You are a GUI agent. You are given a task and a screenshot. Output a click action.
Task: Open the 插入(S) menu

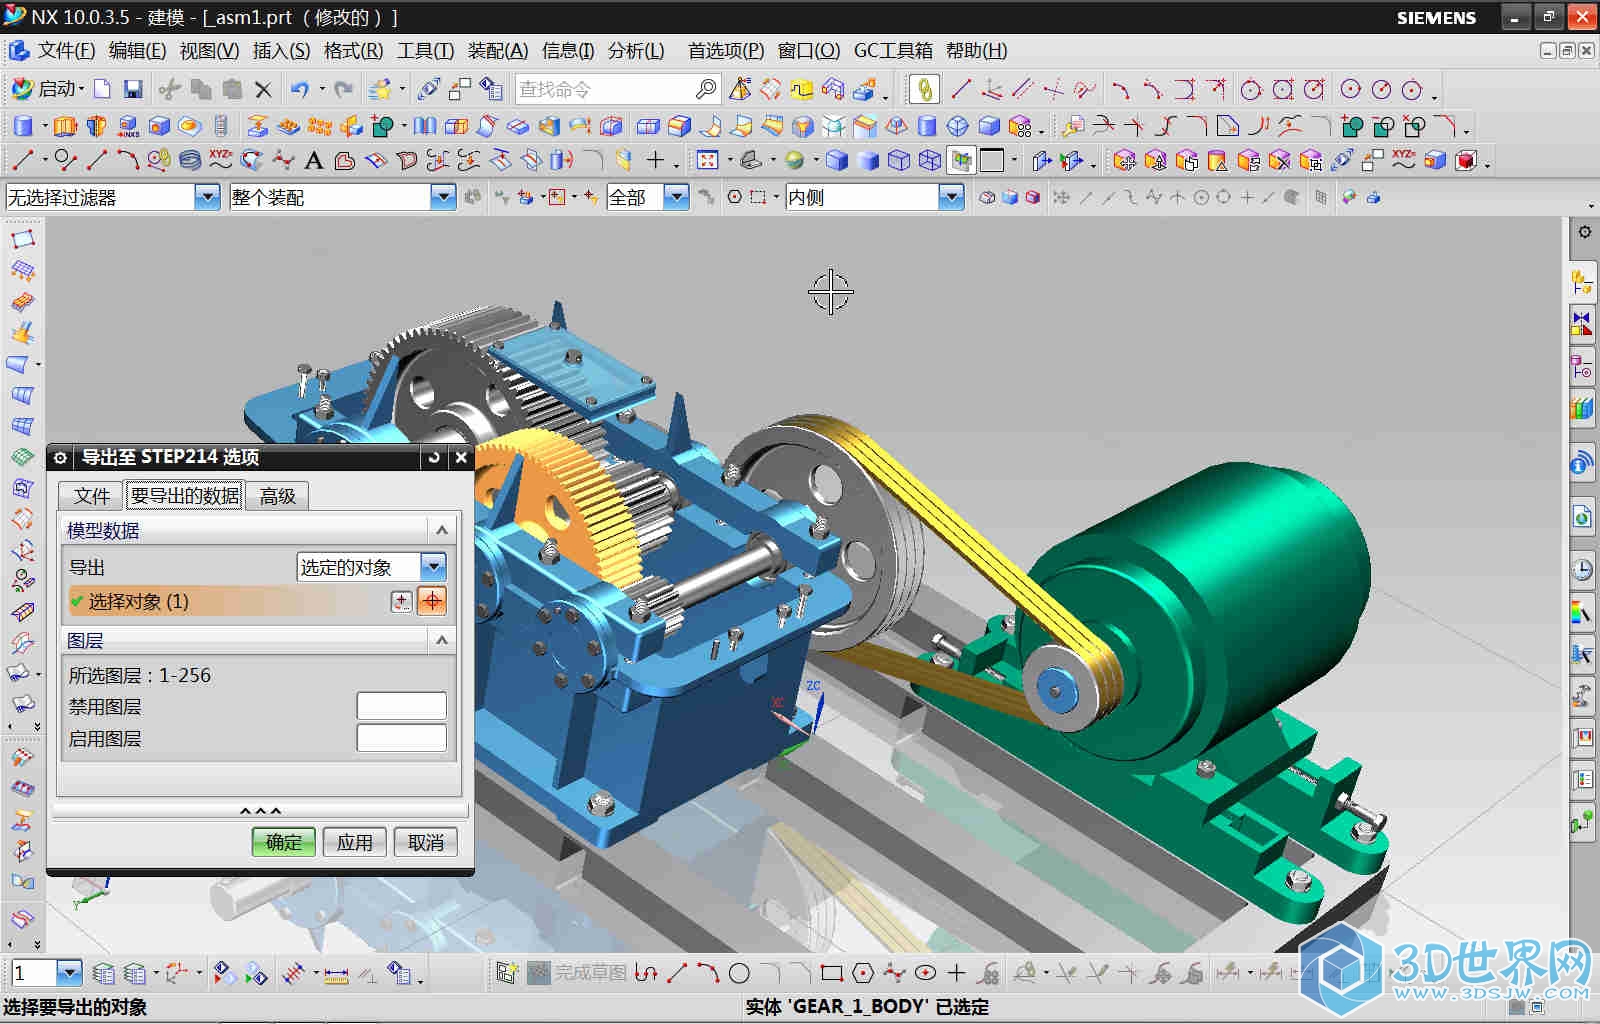click(281, 50)
